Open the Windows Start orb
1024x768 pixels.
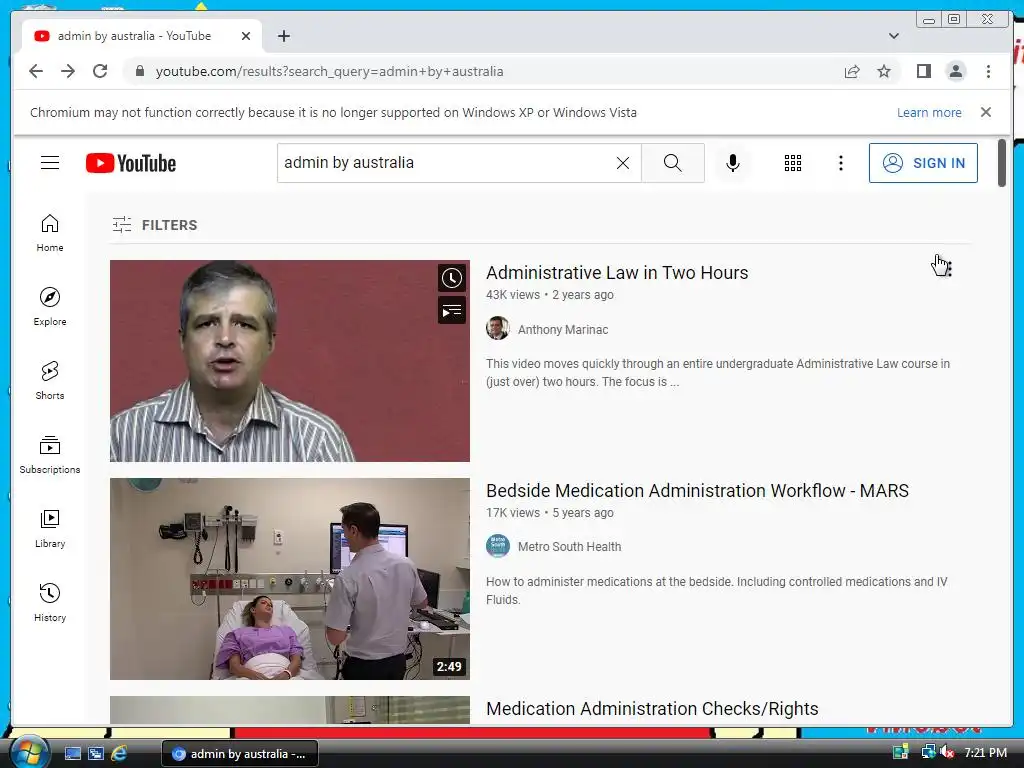29,753
